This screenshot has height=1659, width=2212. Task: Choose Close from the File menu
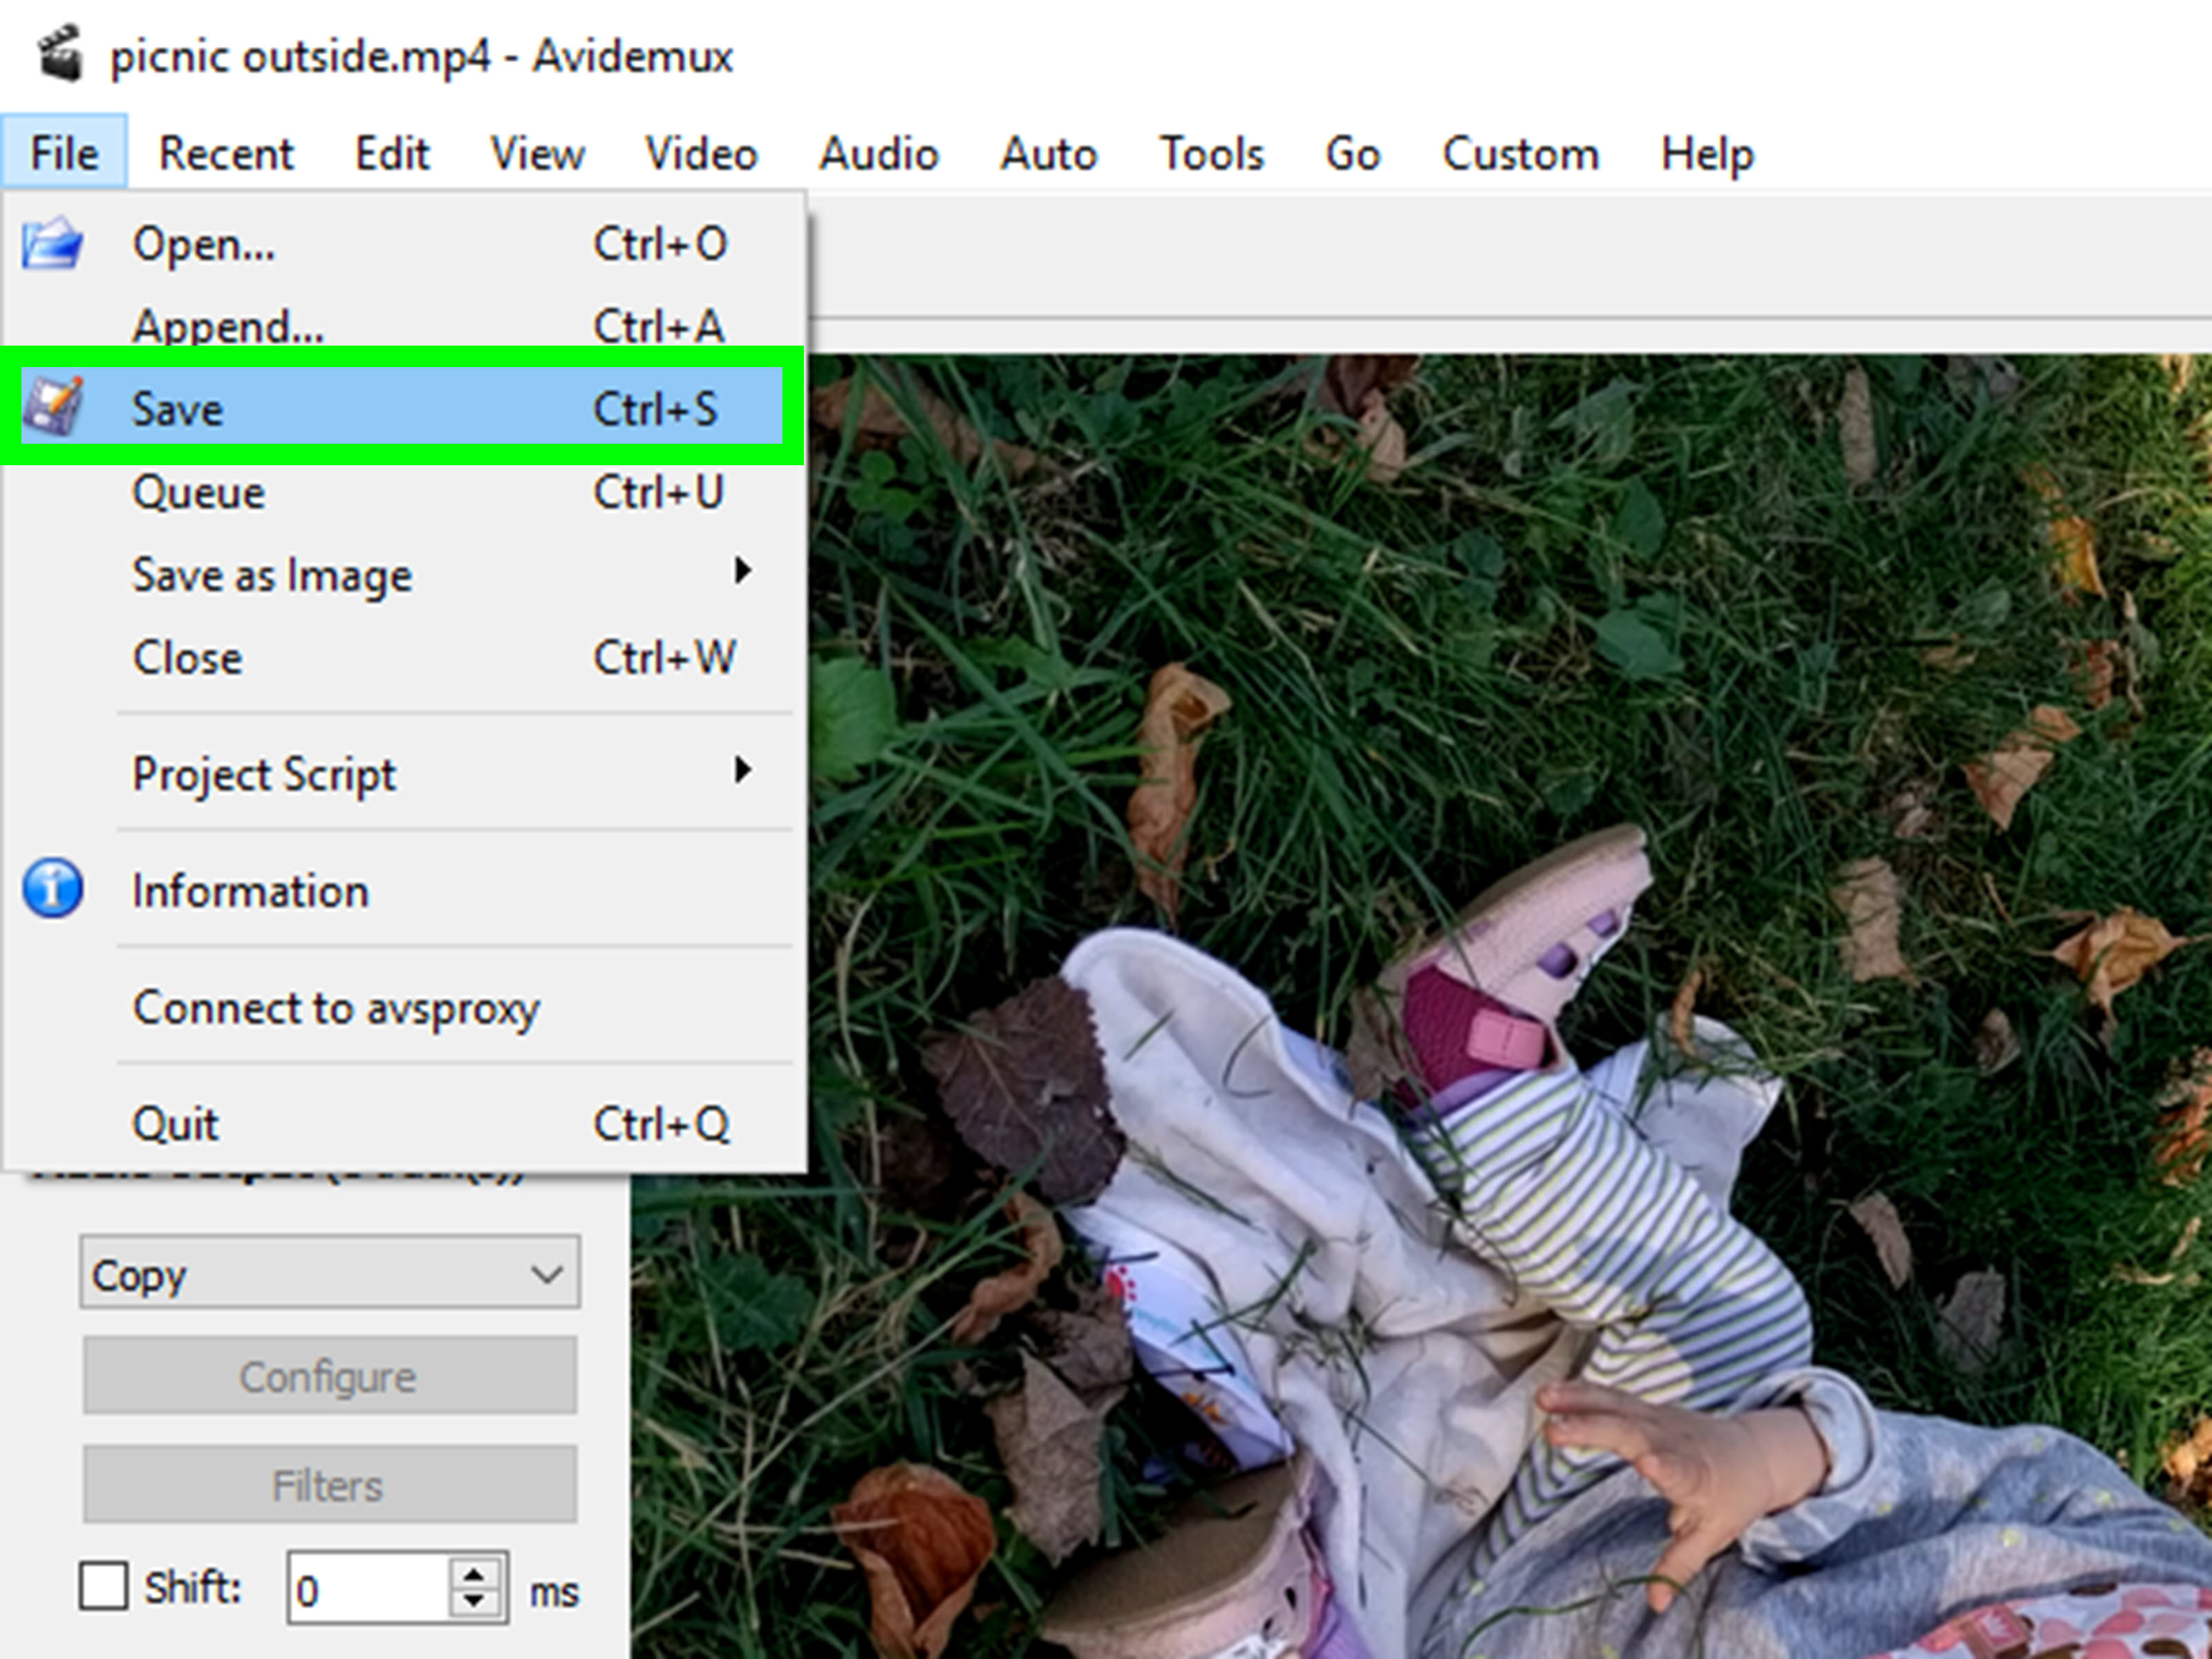click(403, 658)
